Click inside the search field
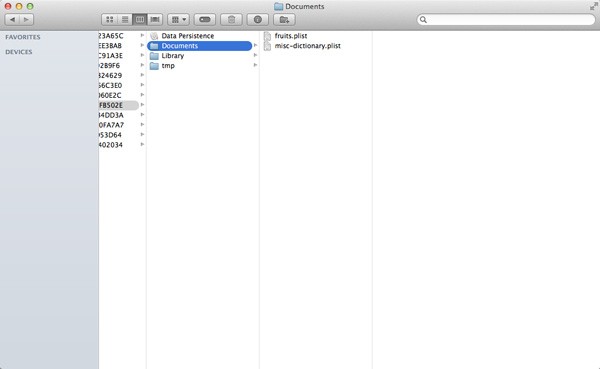 506,20
